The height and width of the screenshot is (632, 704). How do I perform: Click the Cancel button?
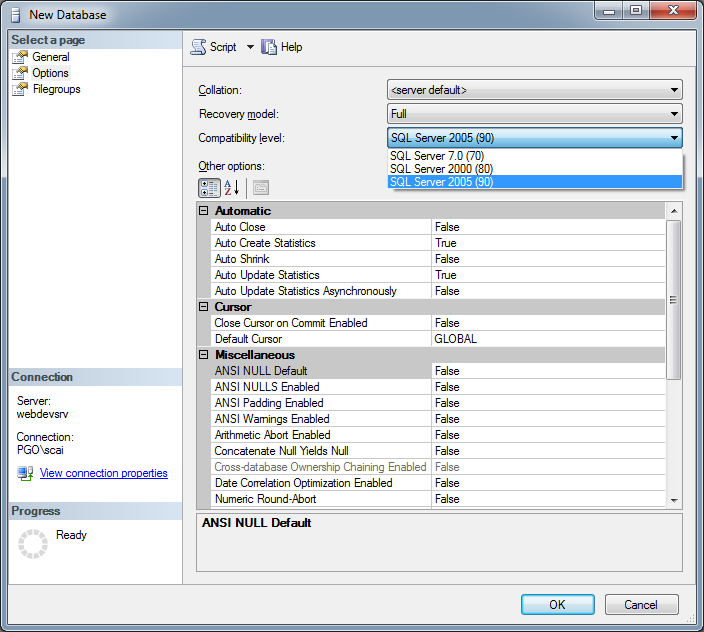click(x=641, y=605)
